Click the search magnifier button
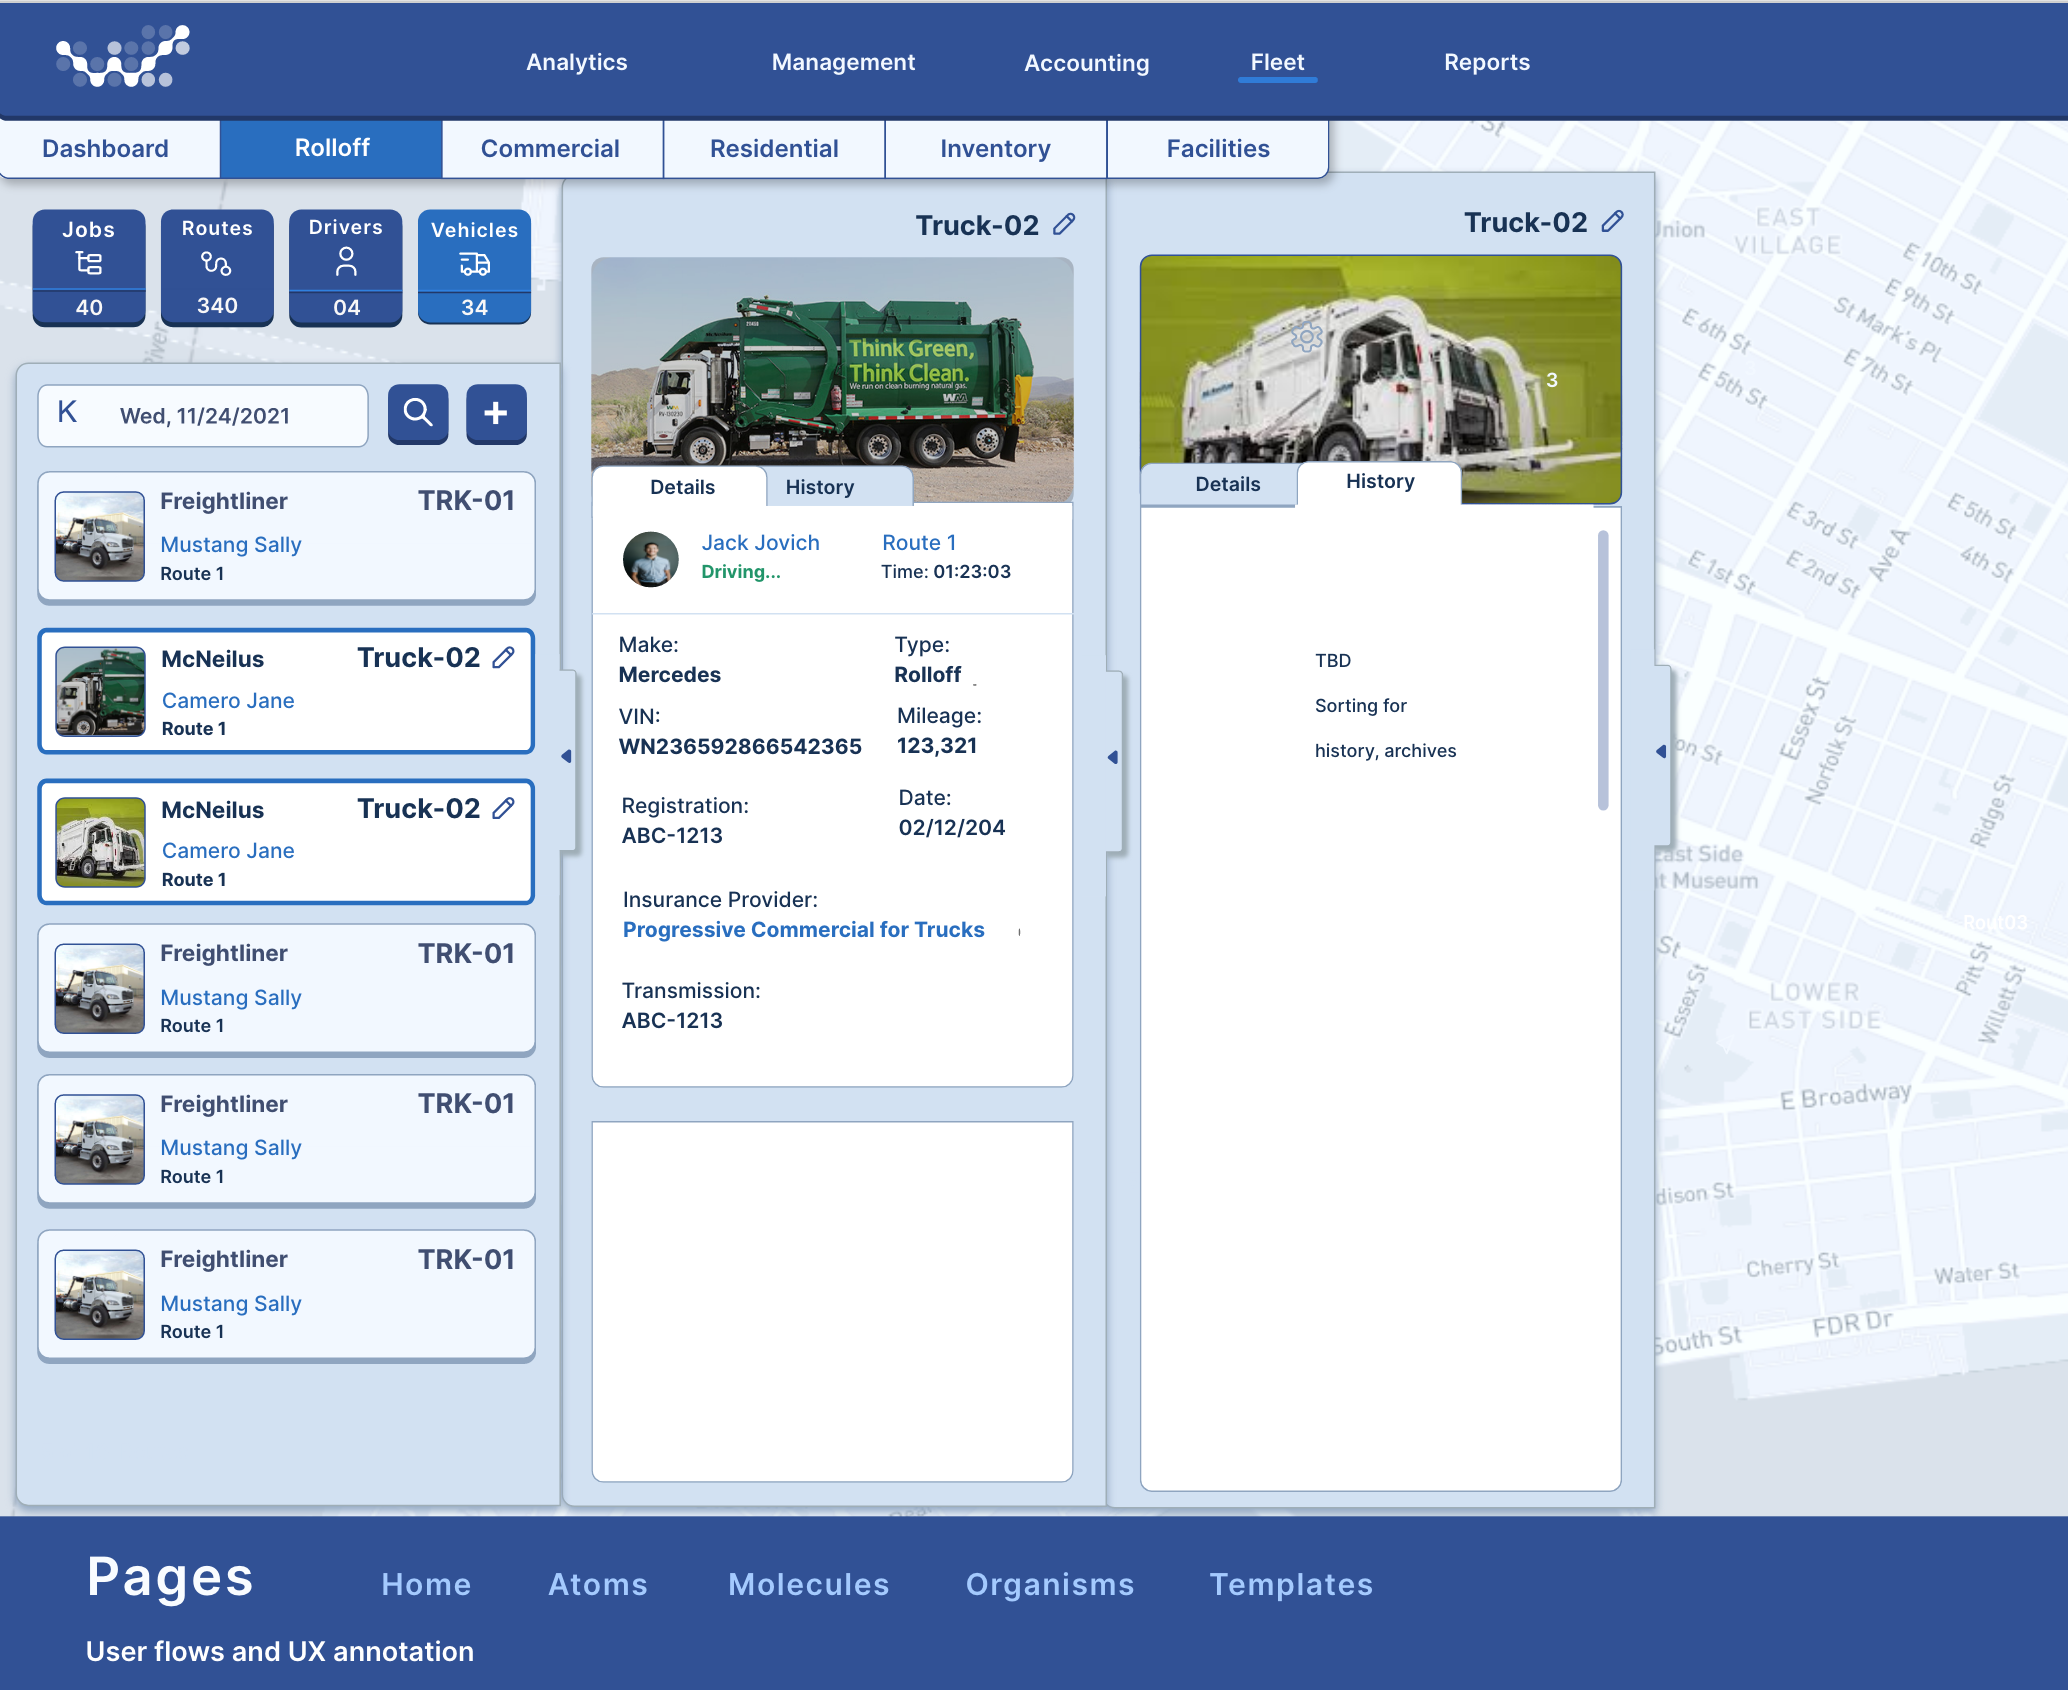 [x=418, y=413]
